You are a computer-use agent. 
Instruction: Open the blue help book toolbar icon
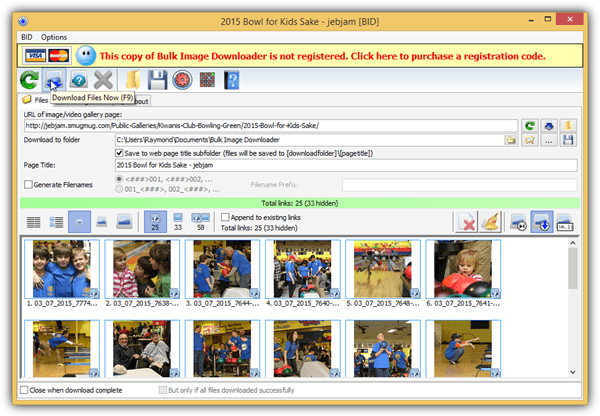[232, 80]
